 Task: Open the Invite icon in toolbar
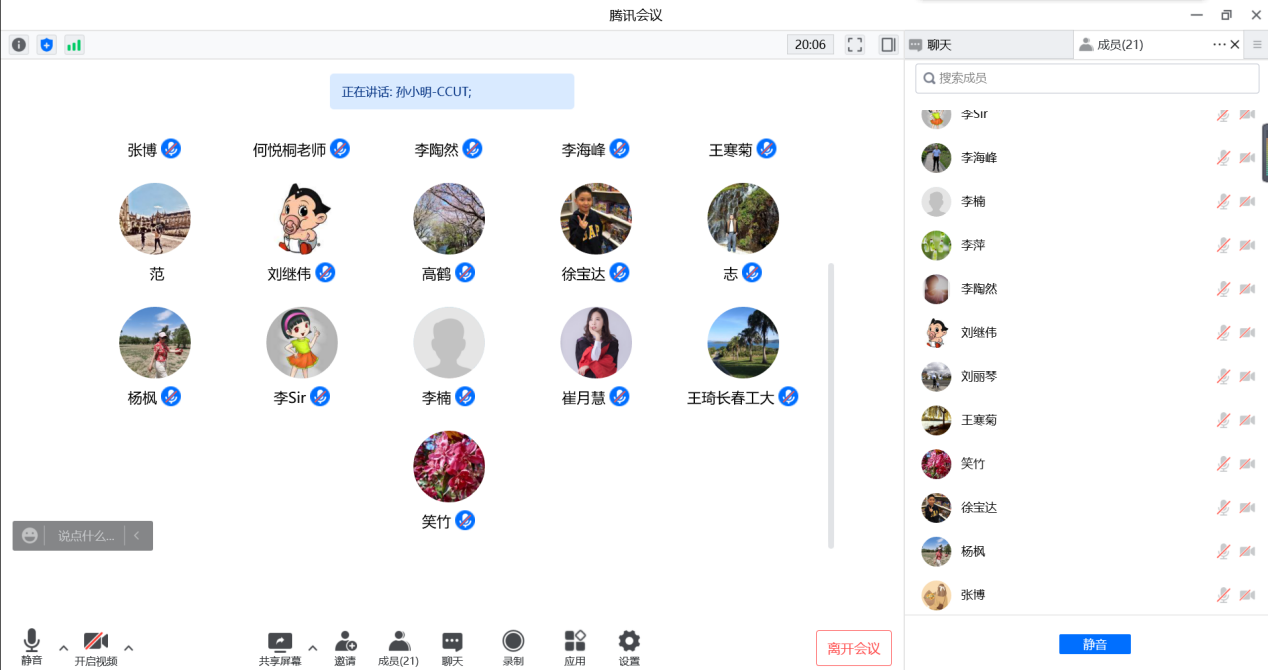345,647
